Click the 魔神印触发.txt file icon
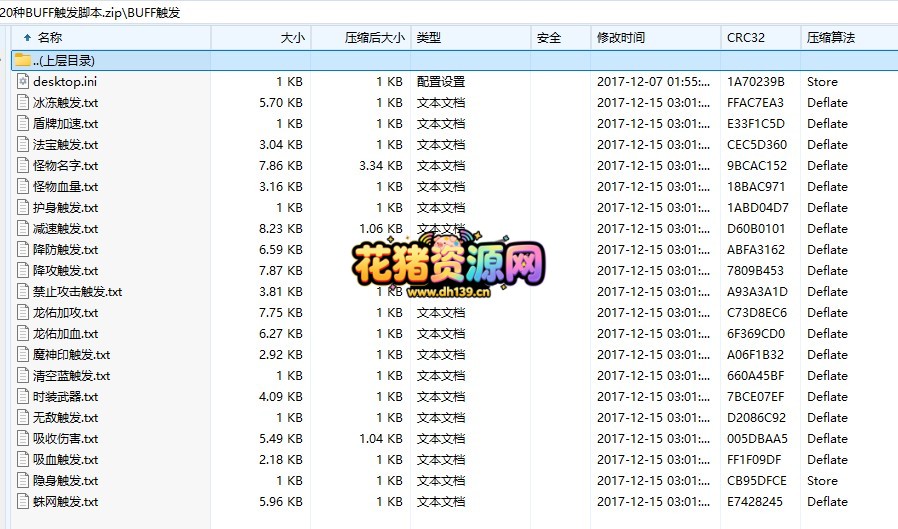 [x=22, y=354]
